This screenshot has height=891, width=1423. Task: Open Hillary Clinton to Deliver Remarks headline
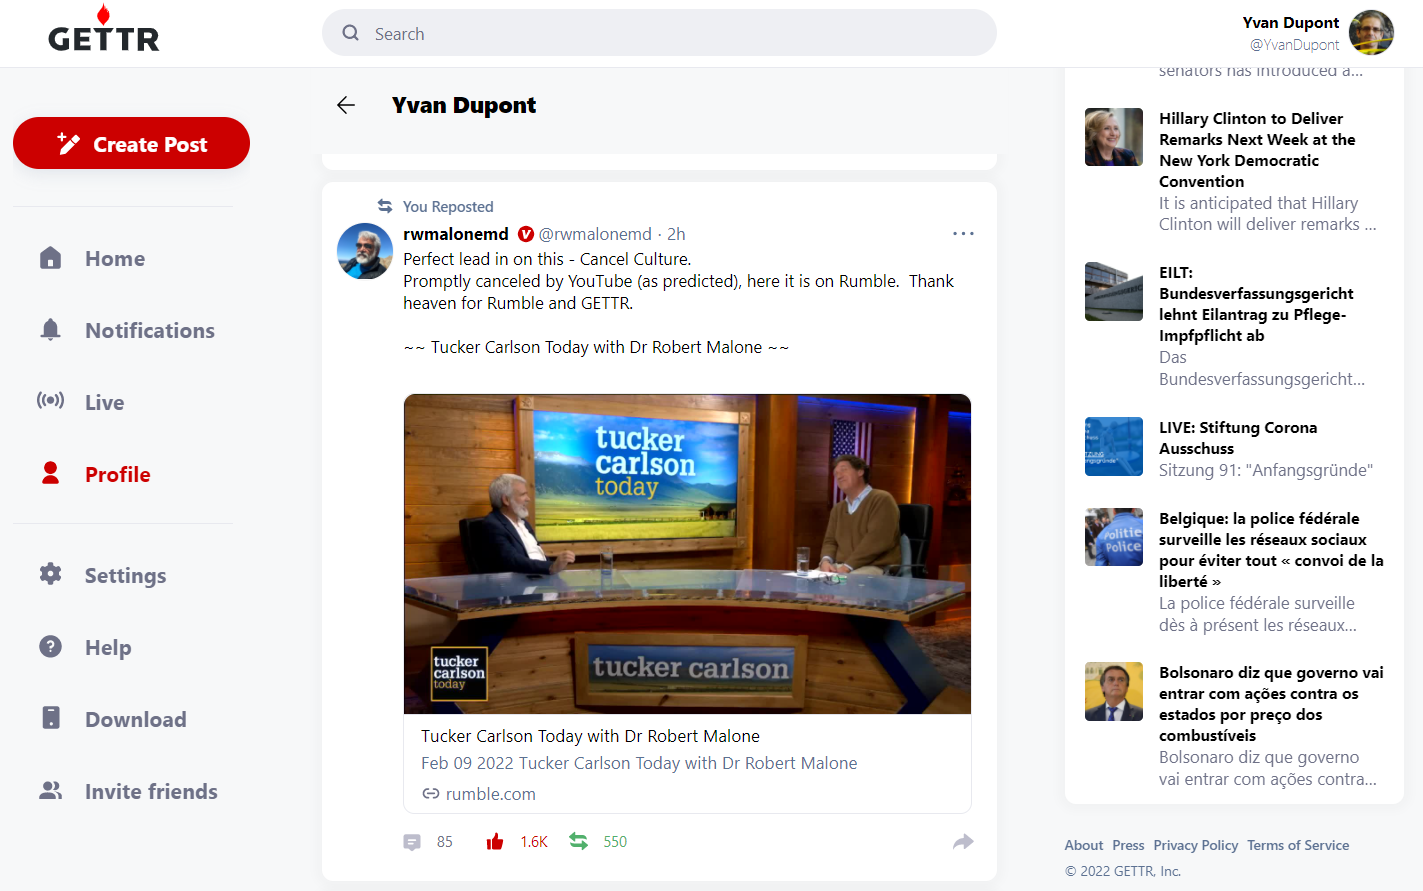[1257, 150]
